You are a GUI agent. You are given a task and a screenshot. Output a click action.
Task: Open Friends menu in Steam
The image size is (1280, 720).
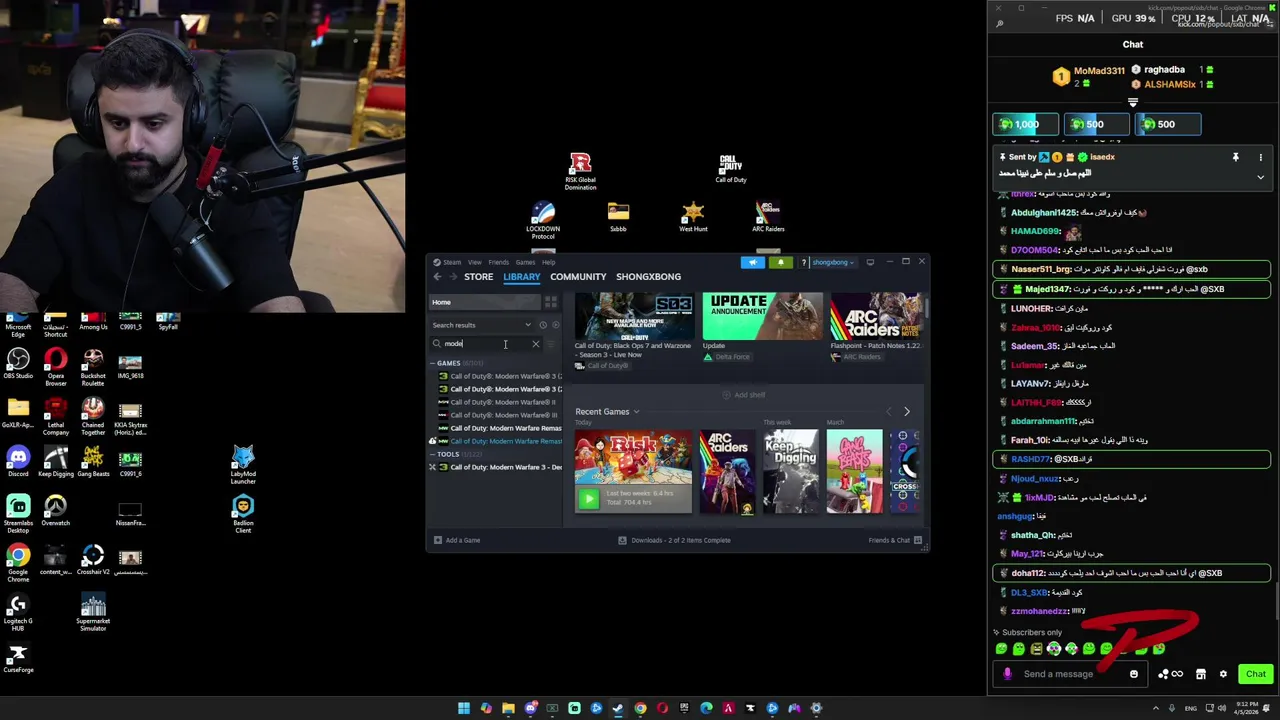(x=498, y=262)
